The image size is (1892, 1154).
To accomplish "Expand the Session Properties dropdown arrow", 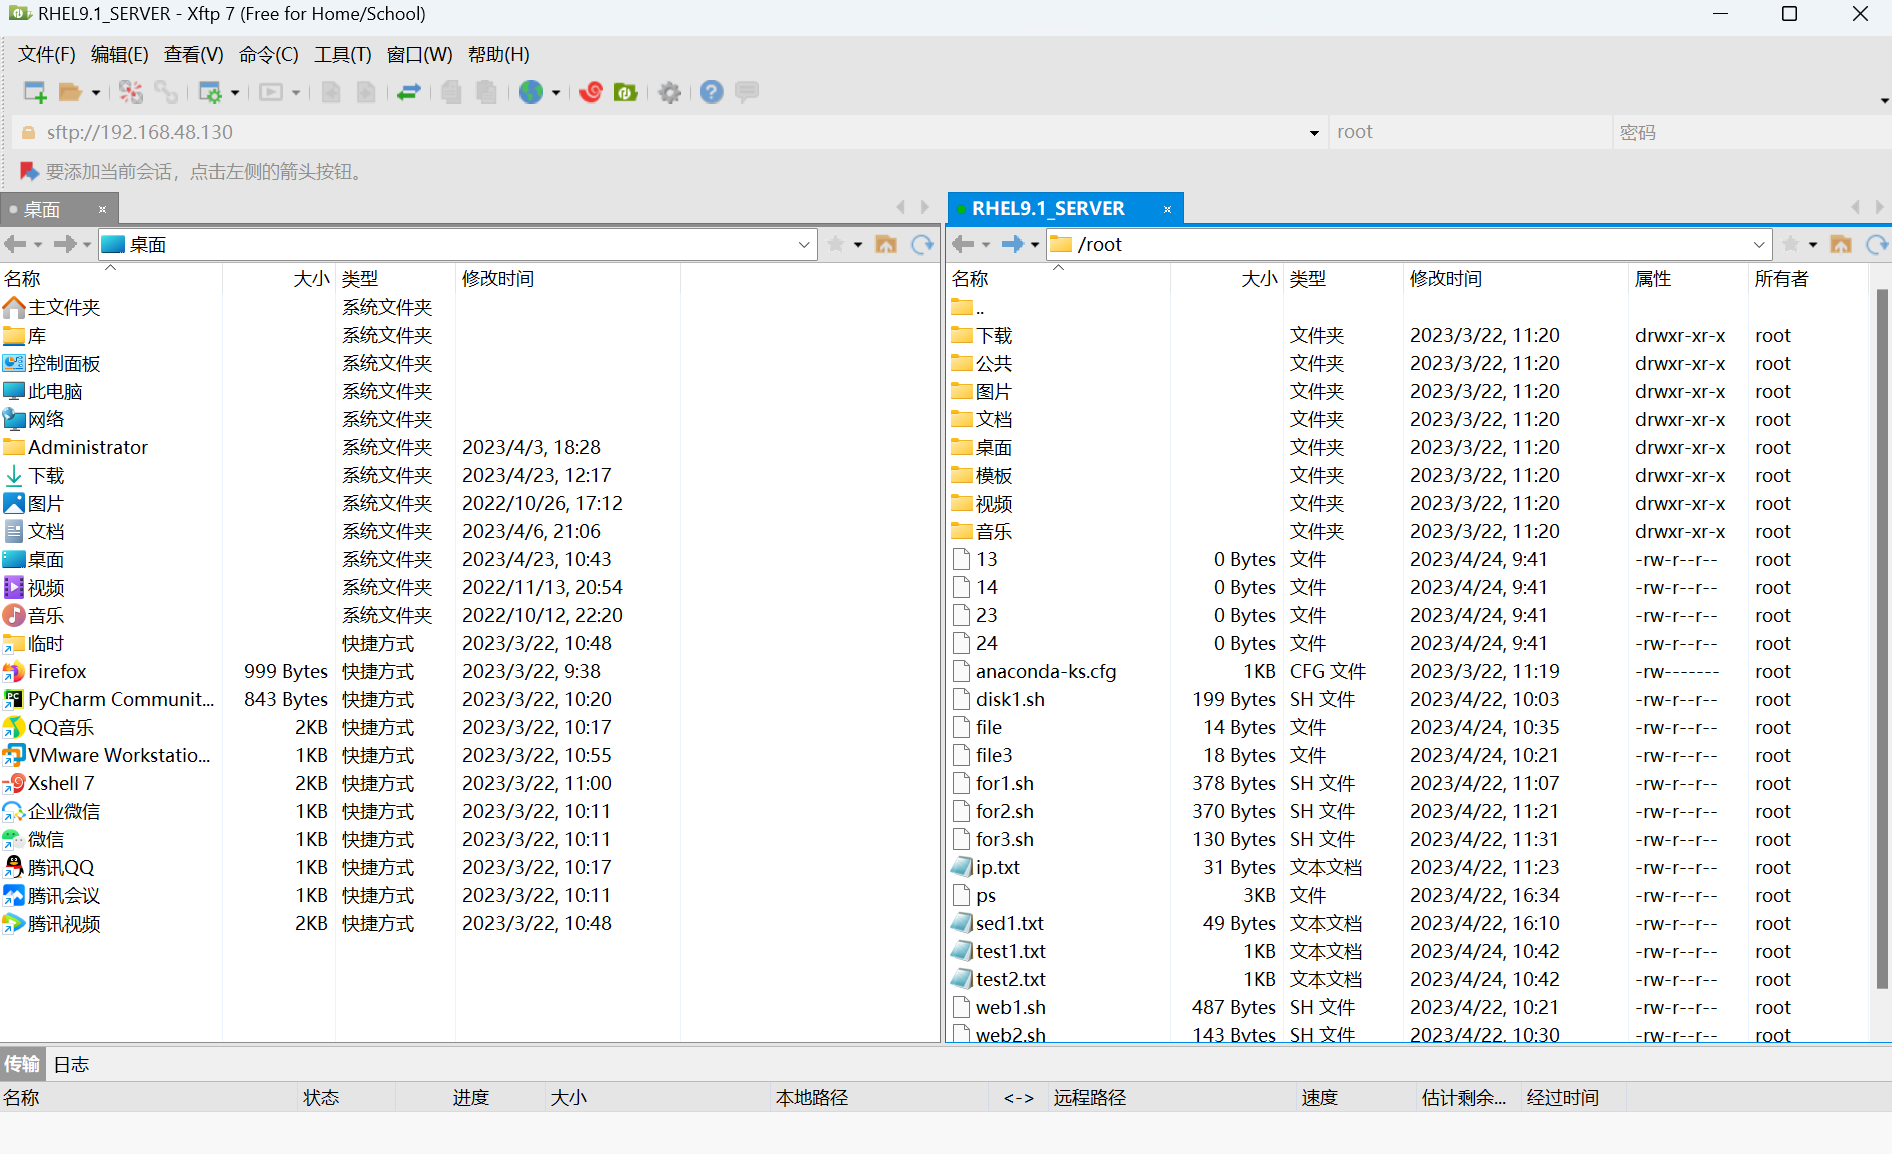I will [x=235, y=93].
